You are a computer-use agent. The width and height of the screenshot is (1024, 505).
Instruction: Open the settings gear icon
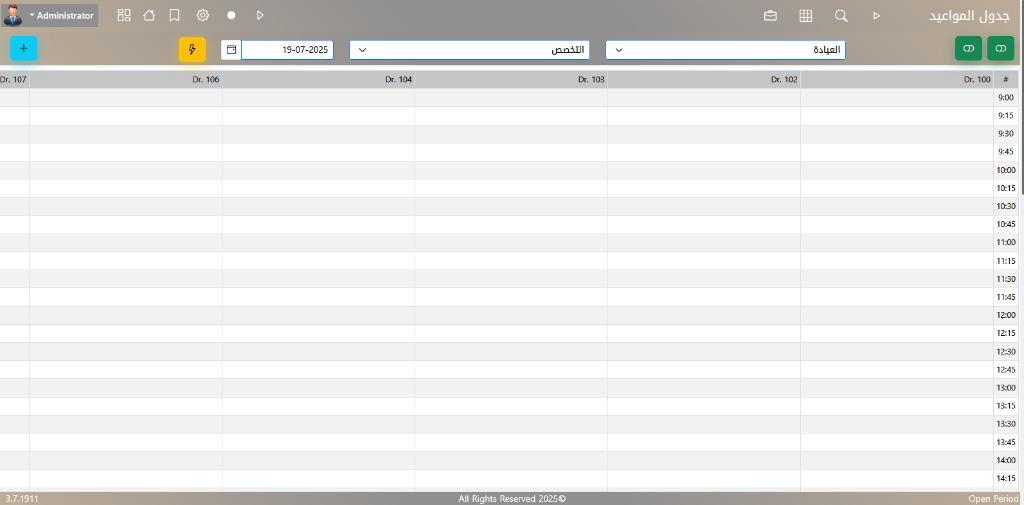[x=203, y=15]
